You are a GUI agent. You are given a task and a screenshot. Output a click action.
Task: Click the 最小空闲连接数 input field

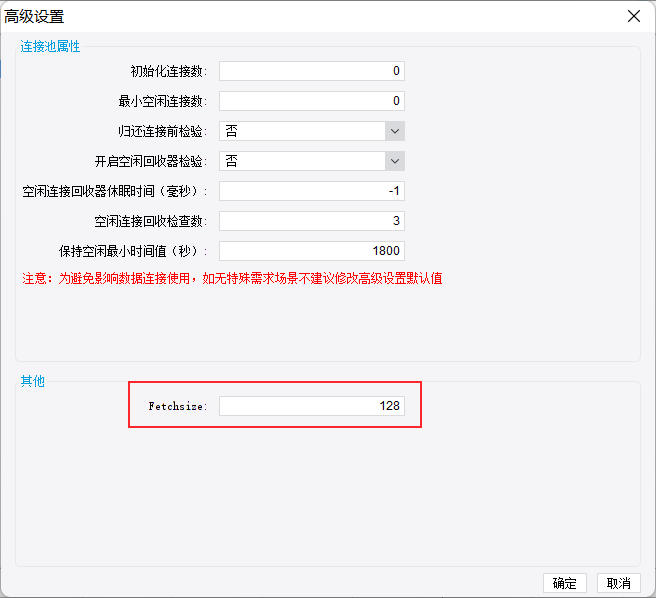coord(312,101)
